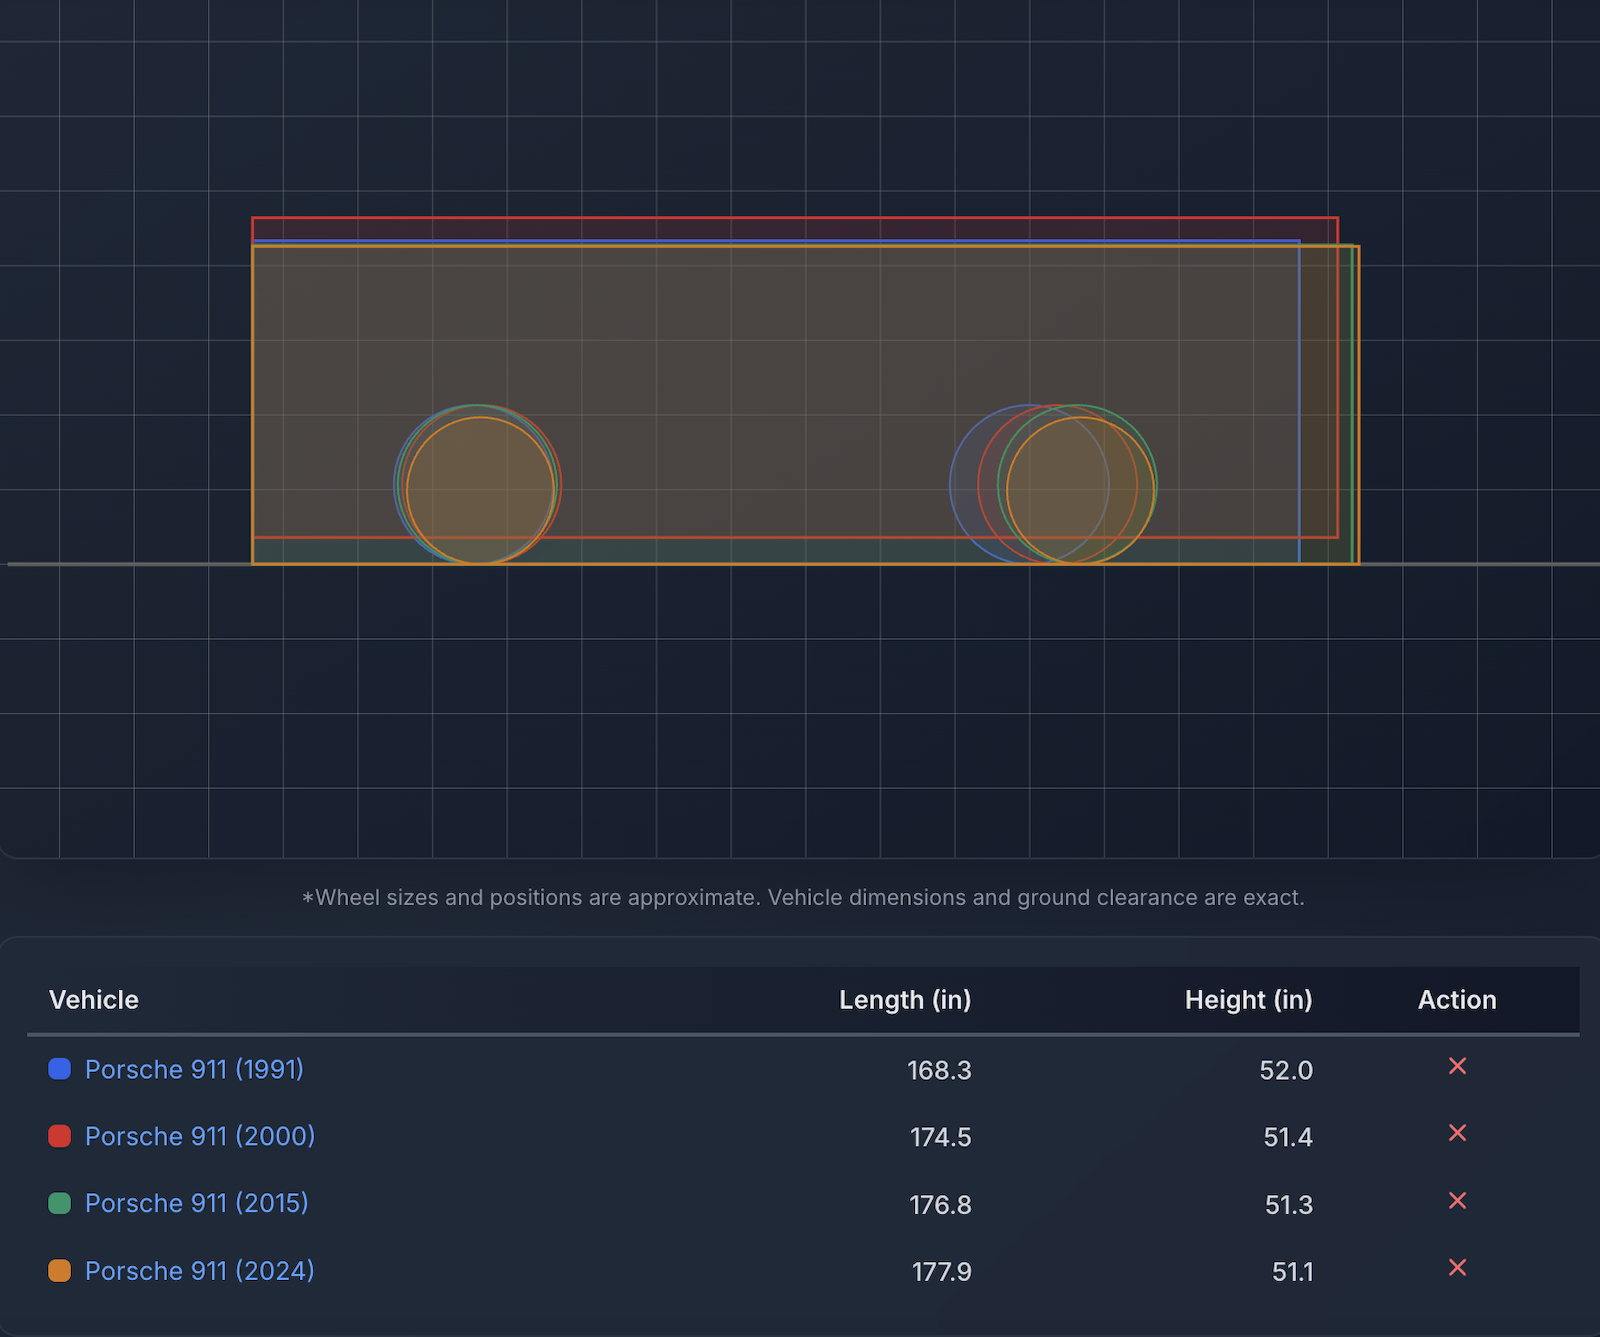Delete Porsche 911 (2015) from the comparison
Screen dimensions: 1600x1337
[1457, 1201]
